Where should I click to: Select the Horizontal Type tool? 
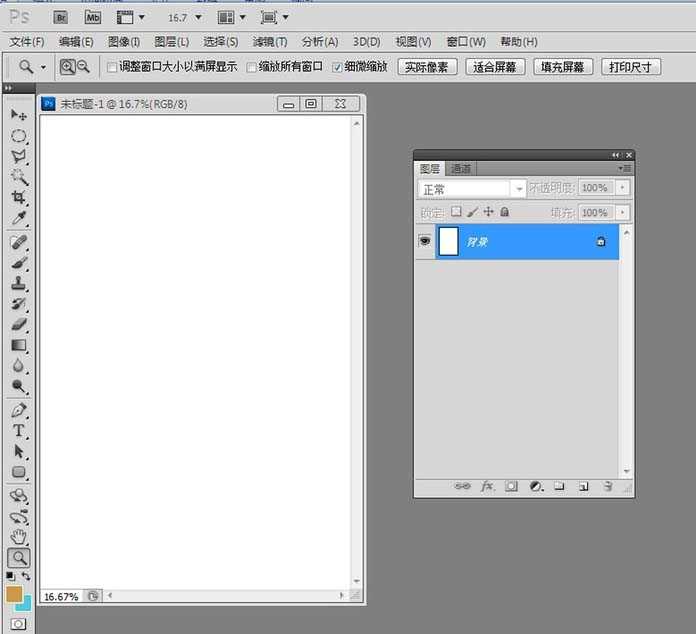point(19,431)
